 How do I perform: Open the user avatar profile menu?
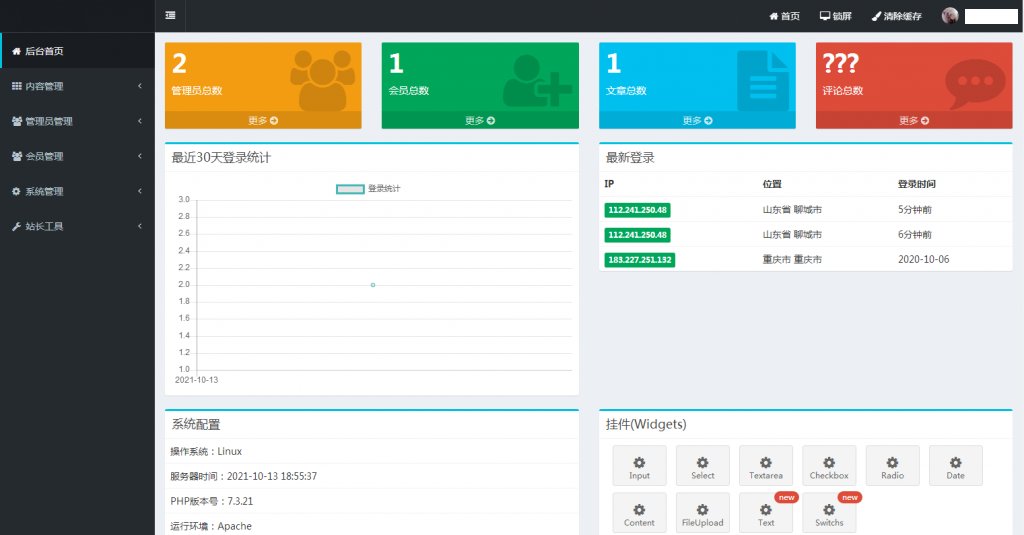950,16
